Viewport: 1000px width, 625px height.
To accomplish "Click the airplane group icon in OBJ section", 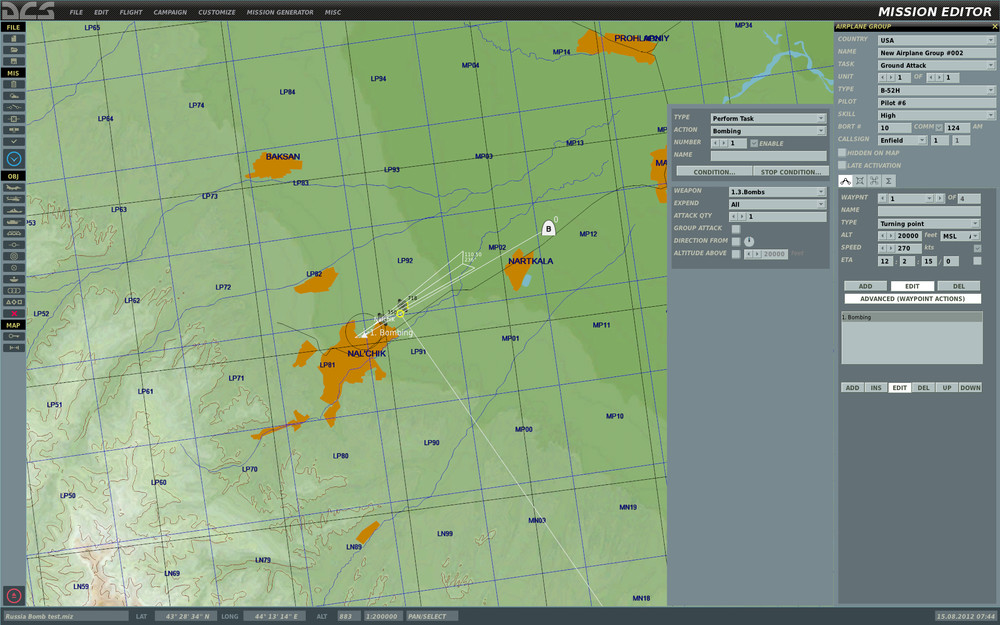I will pyautogui.click(x=13, y=187).
